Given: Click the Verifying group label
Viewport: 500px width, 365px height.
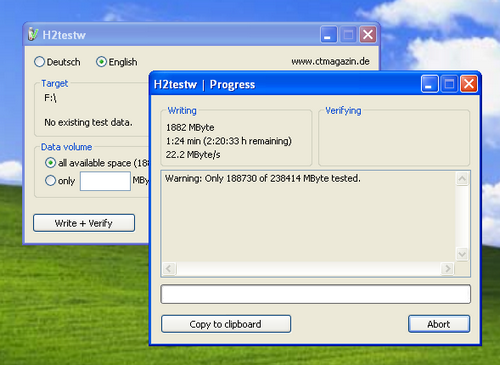Looking at the screenshot, I should click(x=343, y=111).
